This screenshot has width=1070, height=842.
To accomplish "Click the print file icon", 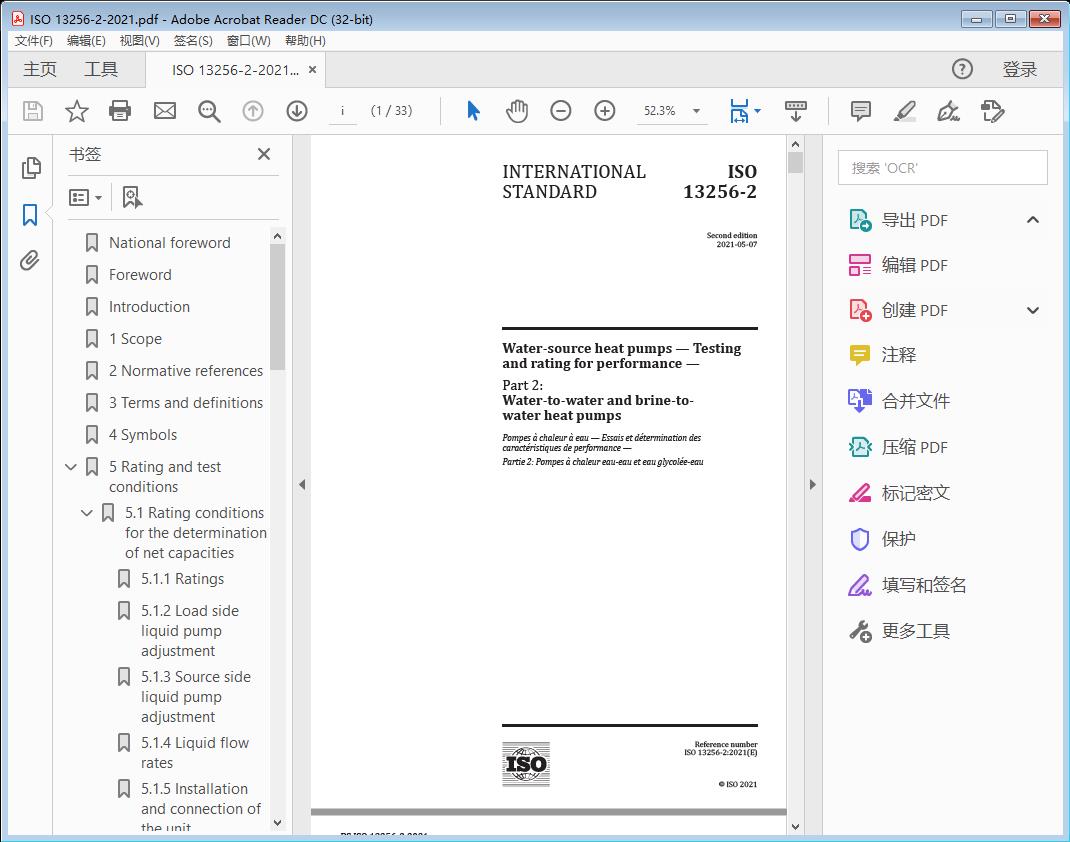I will (x=120, y=111).
